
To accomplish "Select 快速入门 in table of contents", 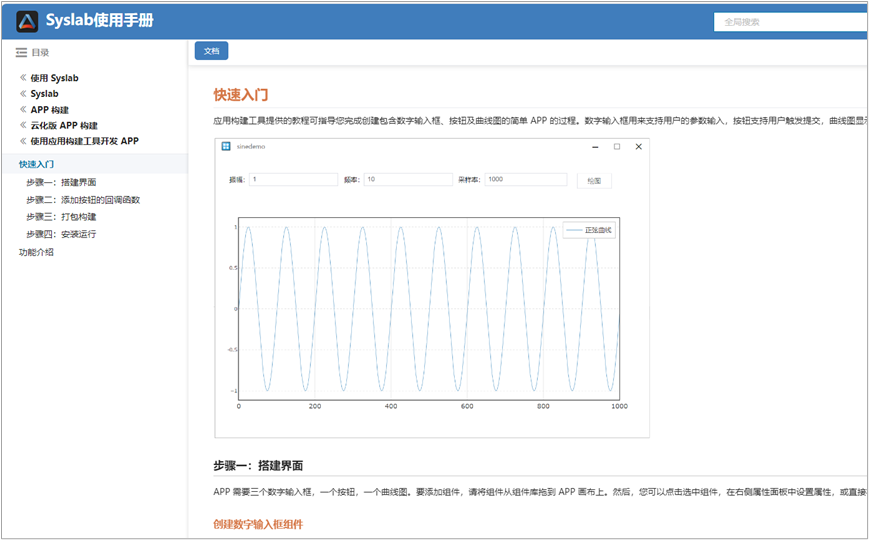I will point(37,164).
